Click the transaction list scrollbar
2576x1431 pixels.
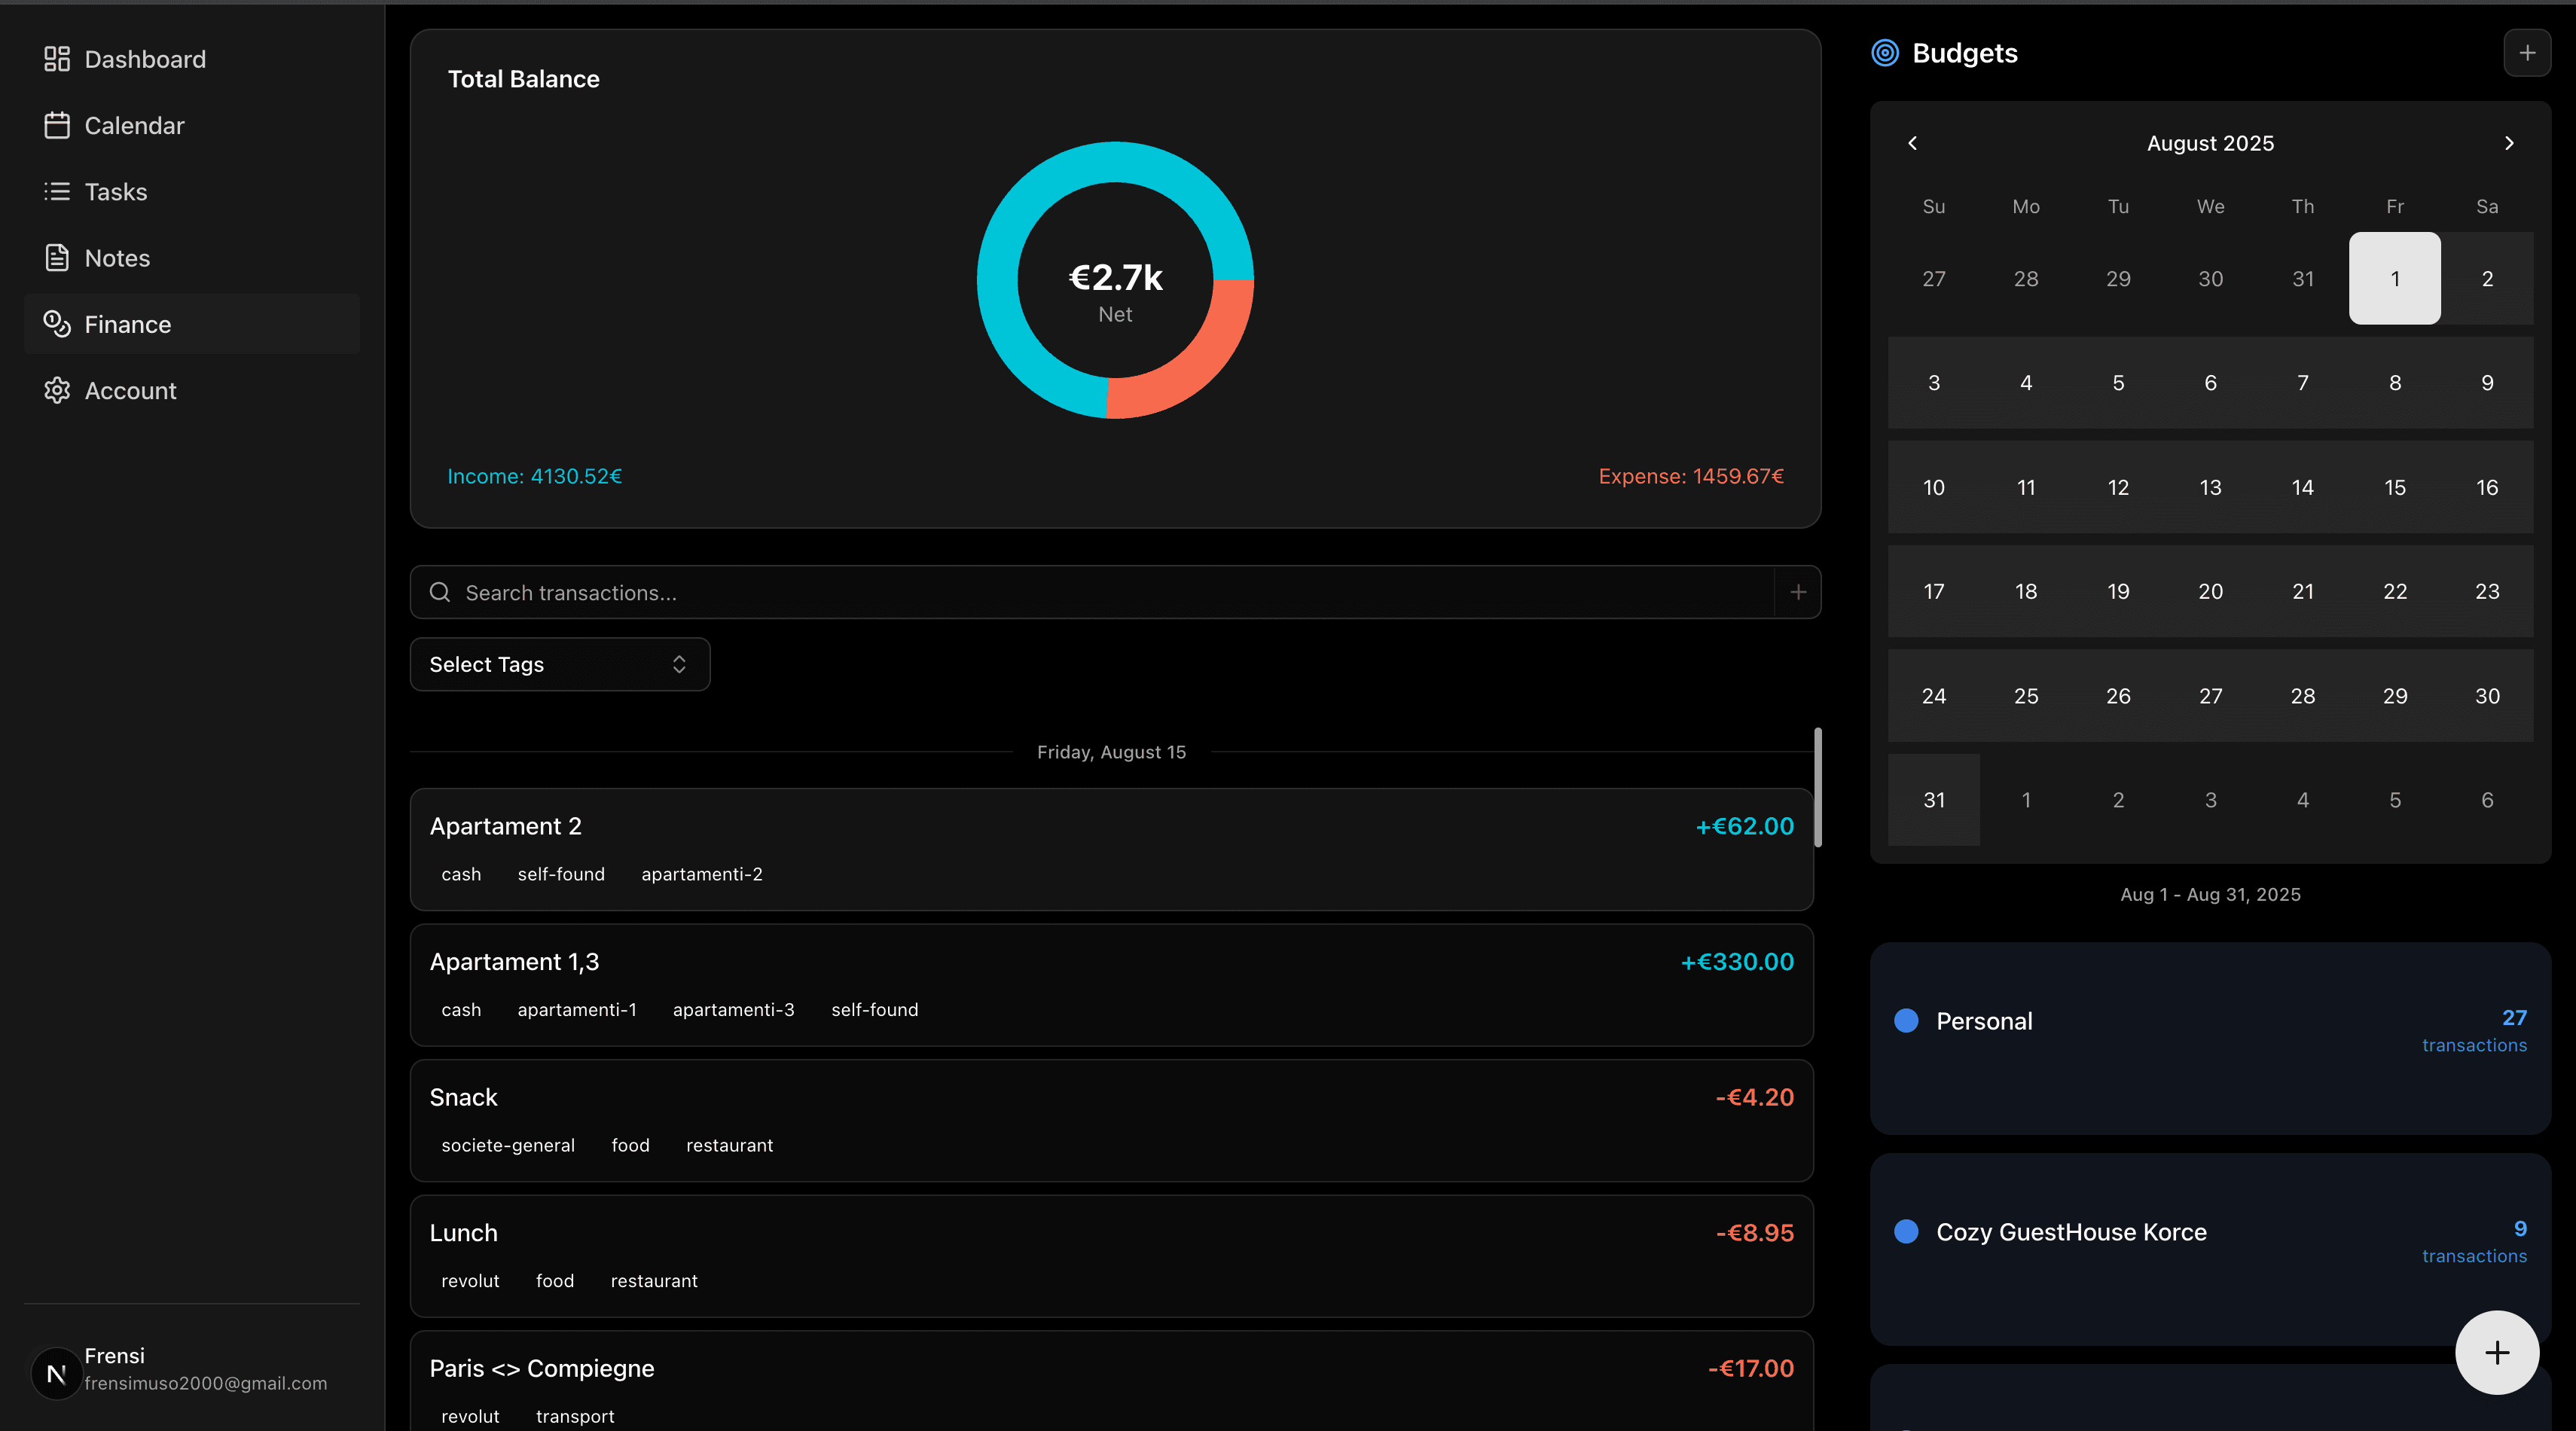(x=1820, y=790)
